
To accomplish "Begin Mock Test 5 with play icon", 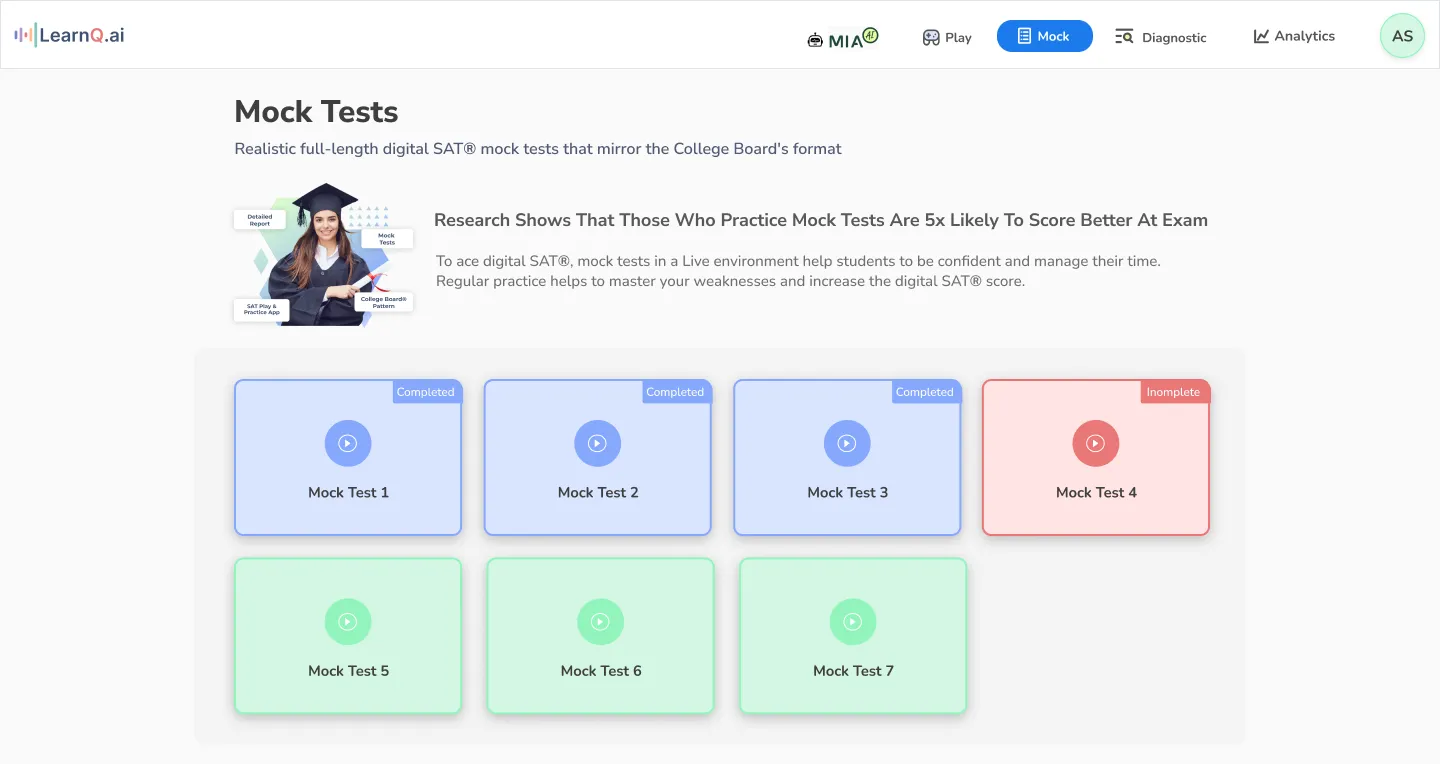I will [x=348, y=622].
